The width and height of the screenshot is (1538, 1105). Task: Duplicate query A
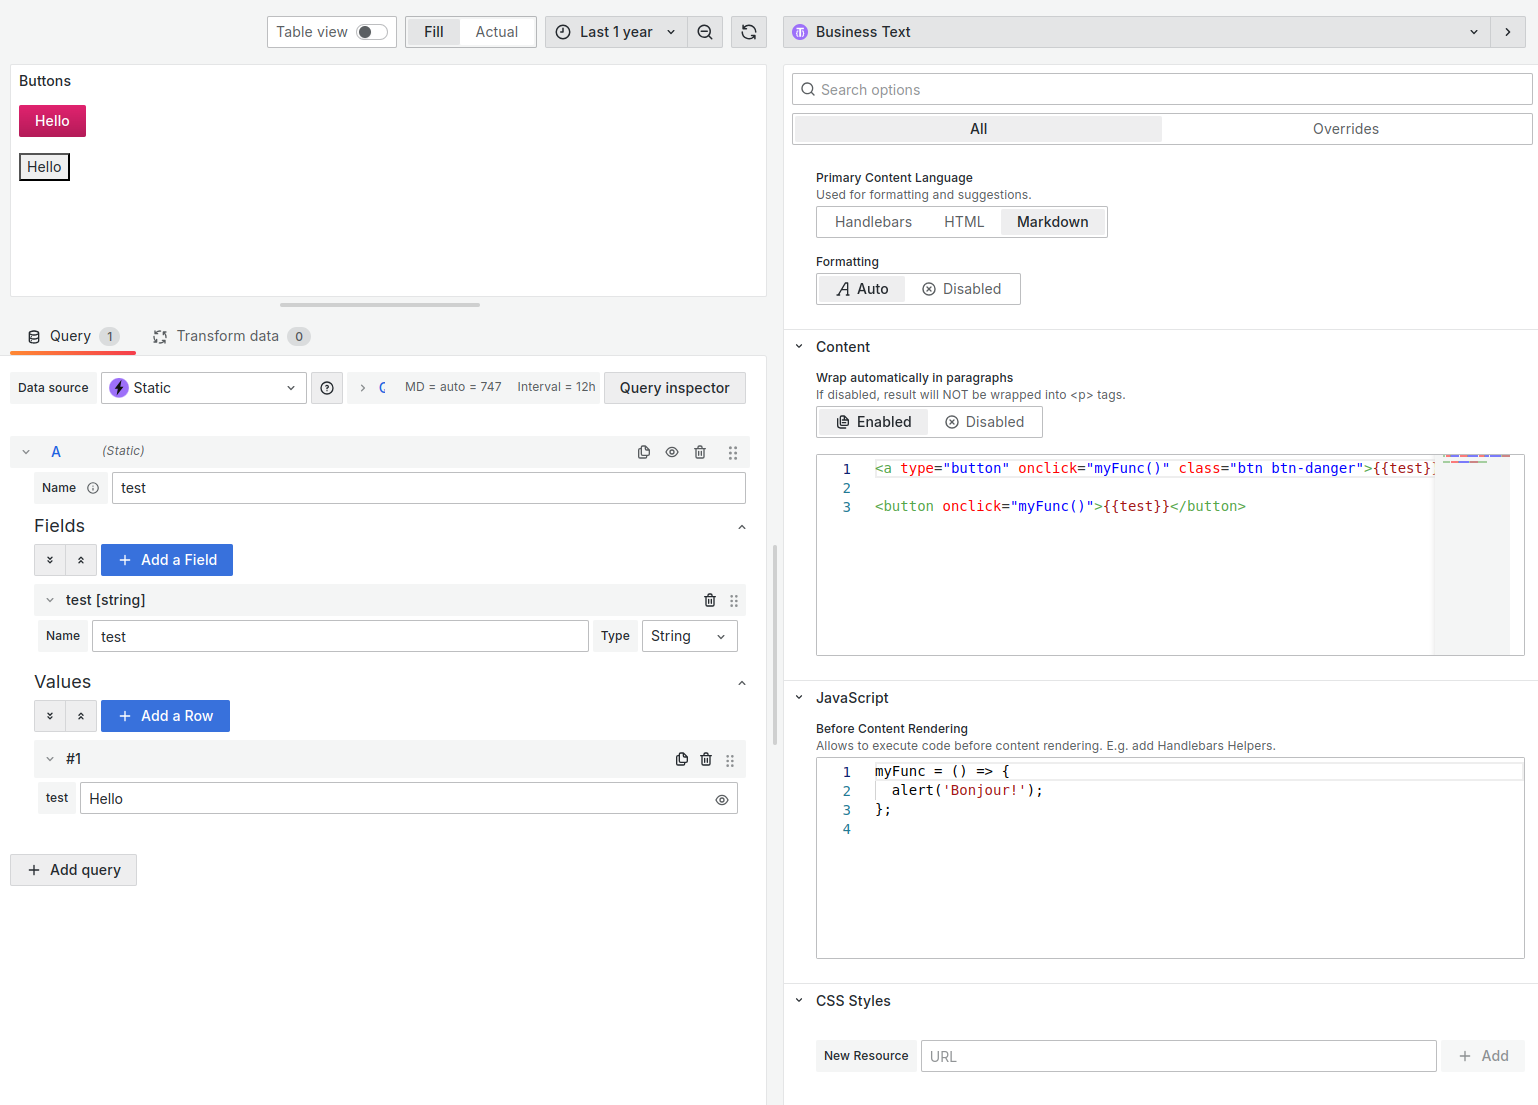(643, 452)
